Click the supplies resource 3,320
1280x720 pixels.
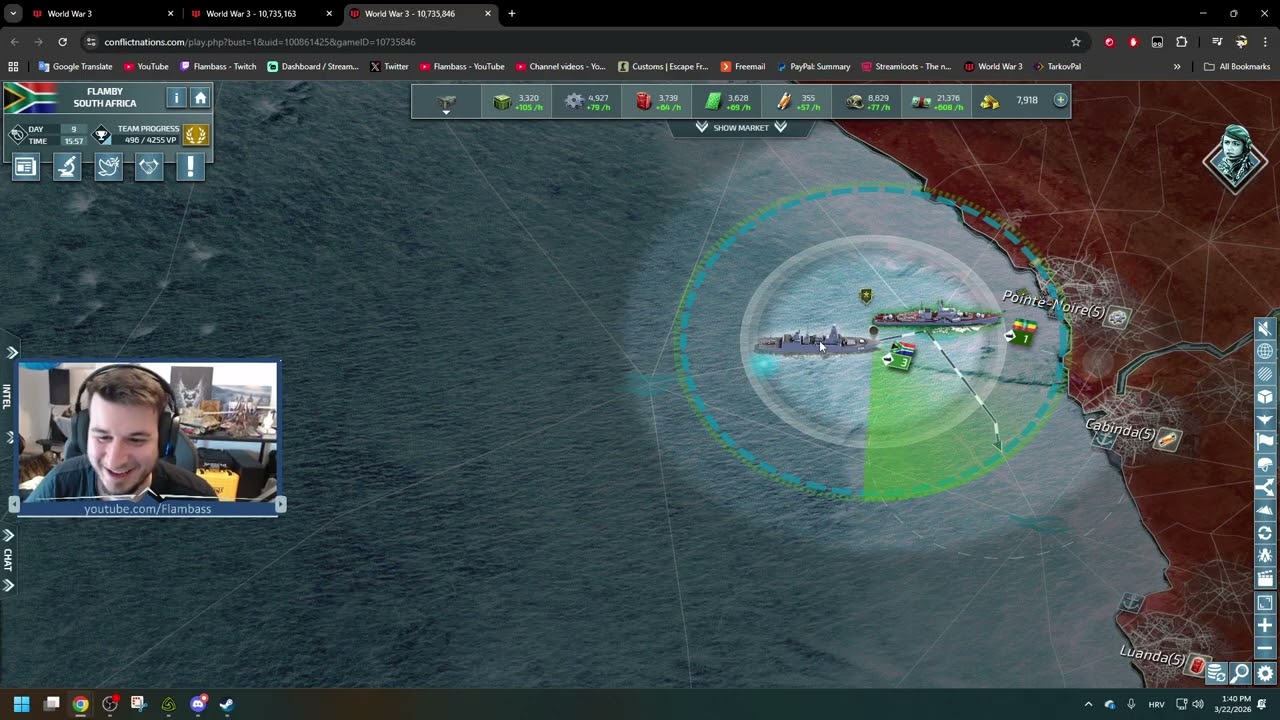(x=517, y=102)
